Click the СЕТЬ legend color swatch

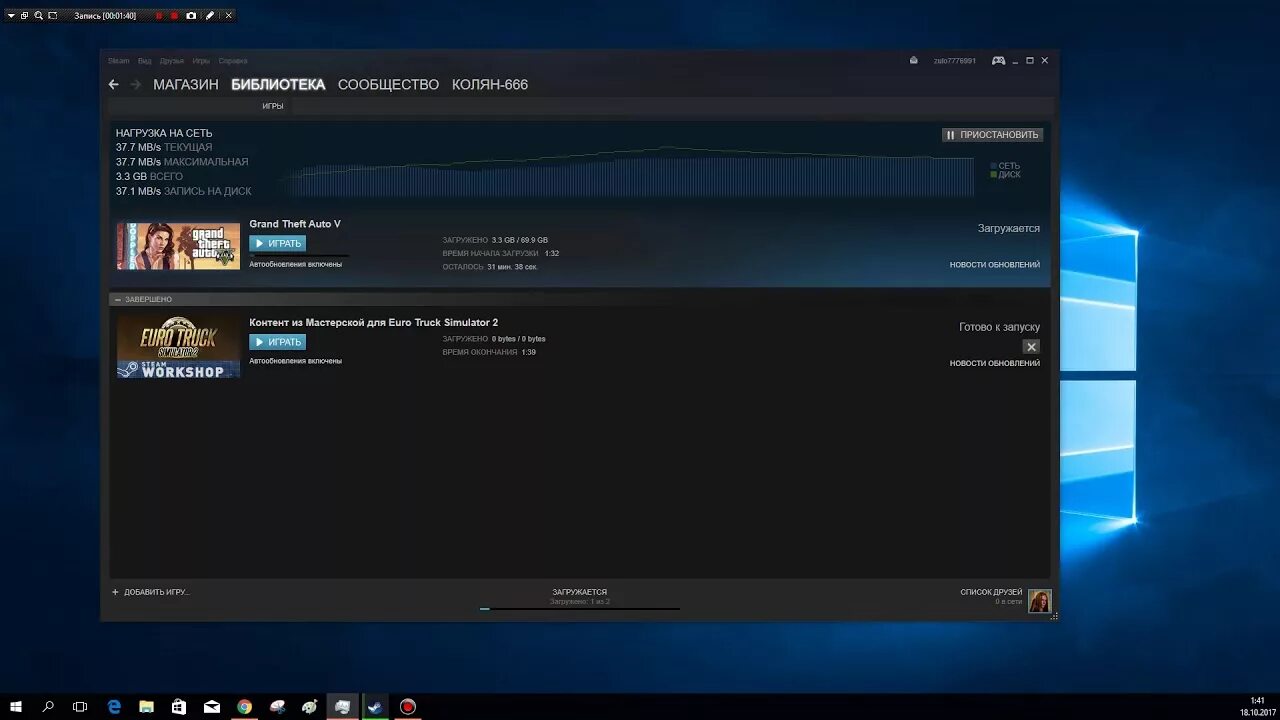tap(993, 166)
